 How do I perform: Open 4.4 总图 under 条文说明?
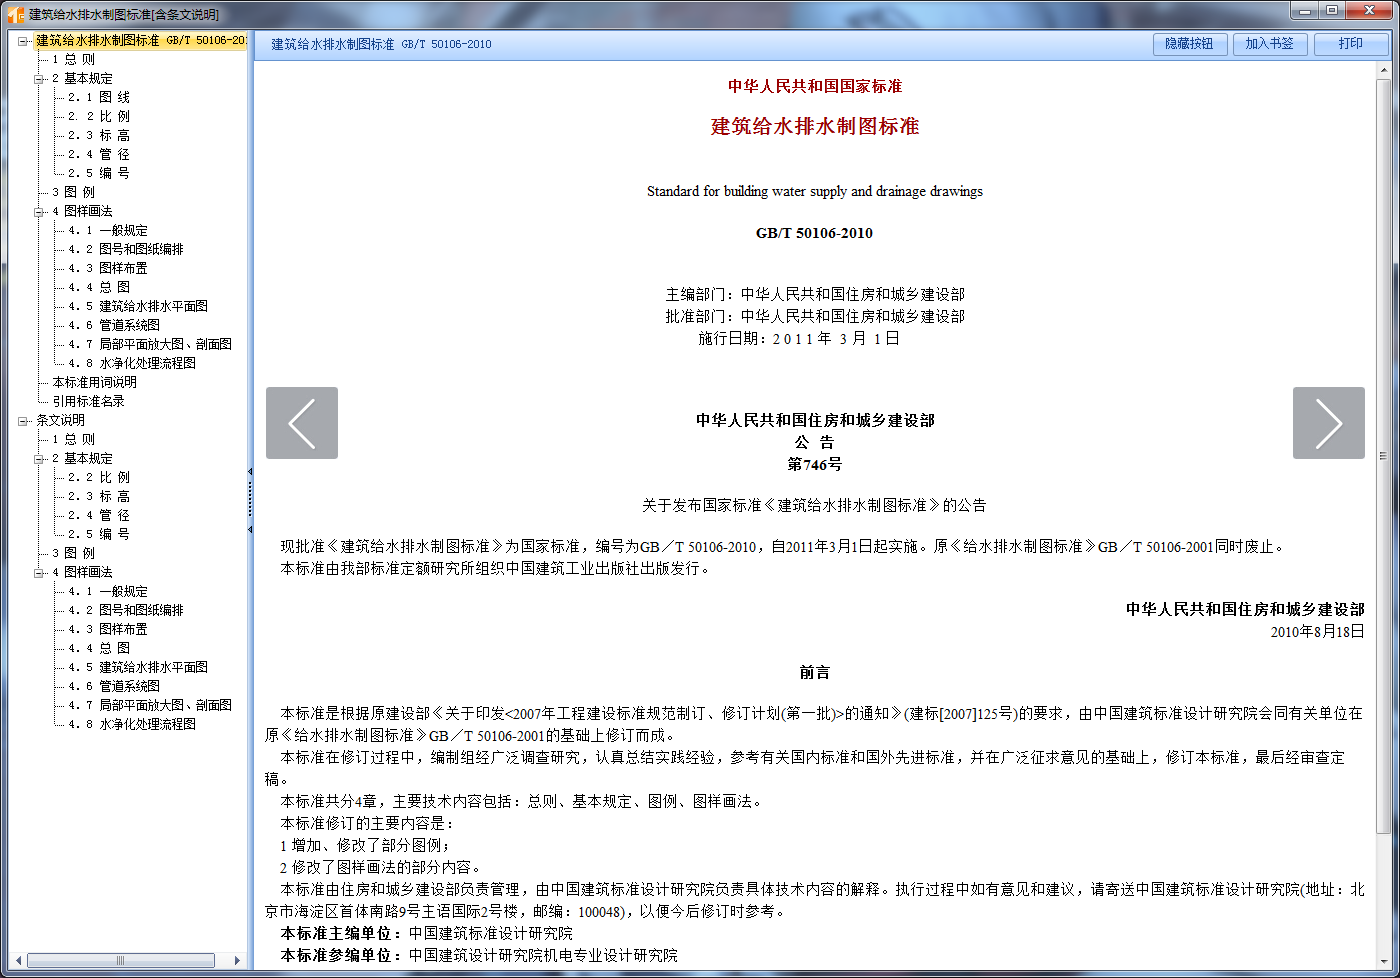click(99, 649)
